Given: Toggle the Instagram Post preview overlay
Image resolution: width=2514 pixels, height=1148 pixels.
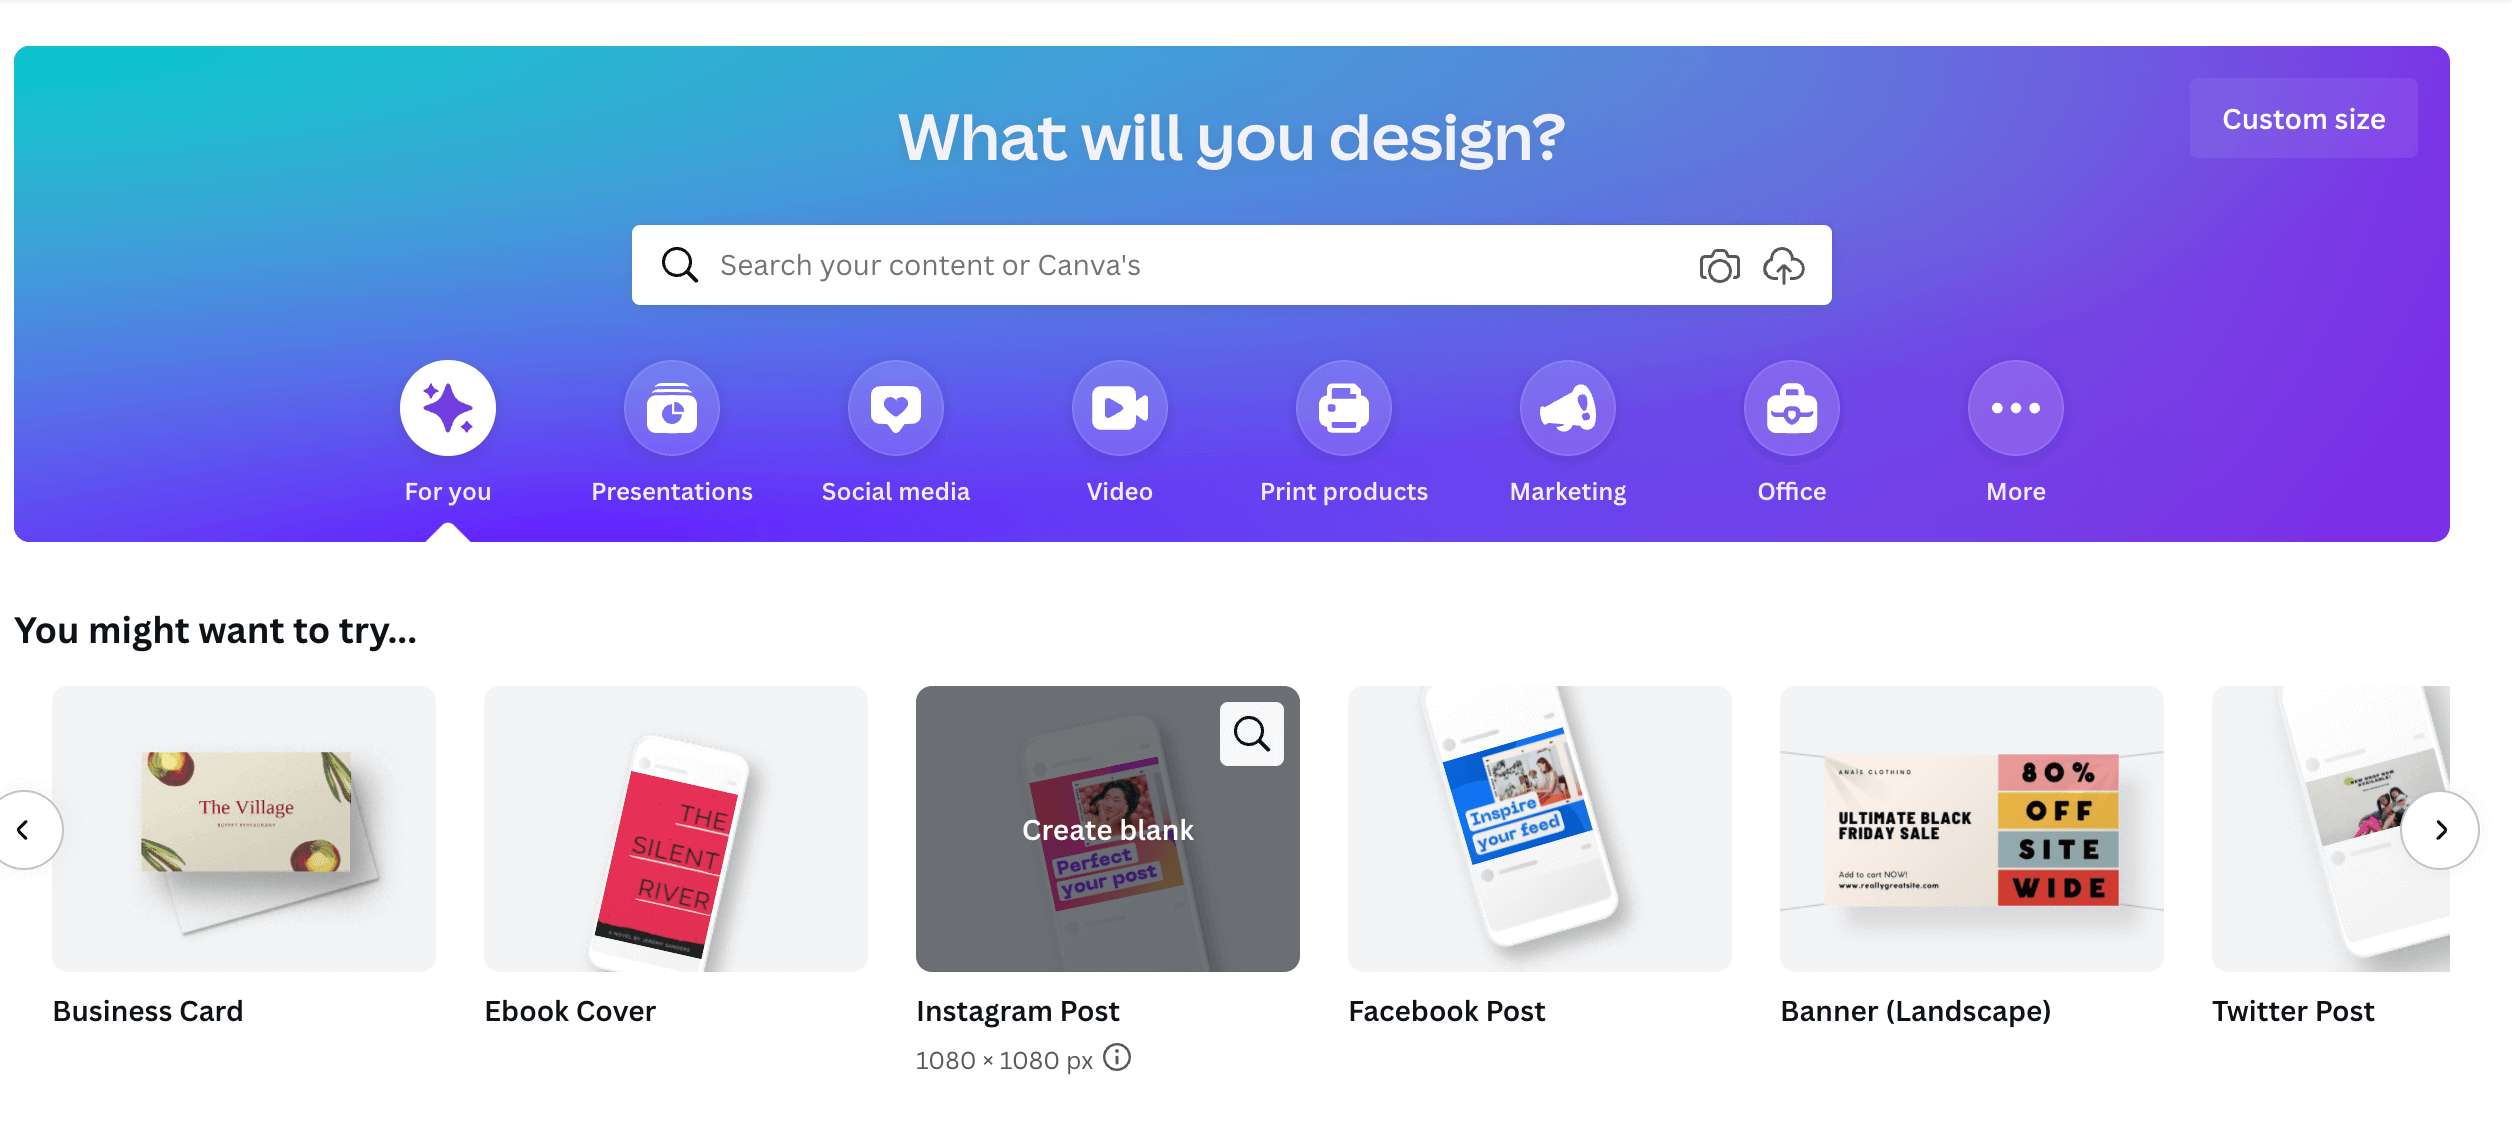Looking at the screenshot, I should 1251,734.
